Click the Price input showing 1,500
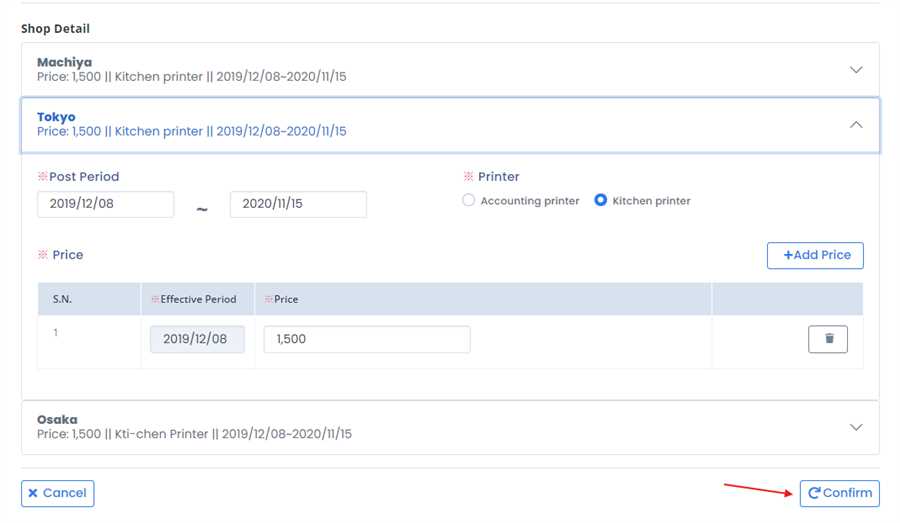900x523 pixels. pyautogui.click(x=366, y=339)
